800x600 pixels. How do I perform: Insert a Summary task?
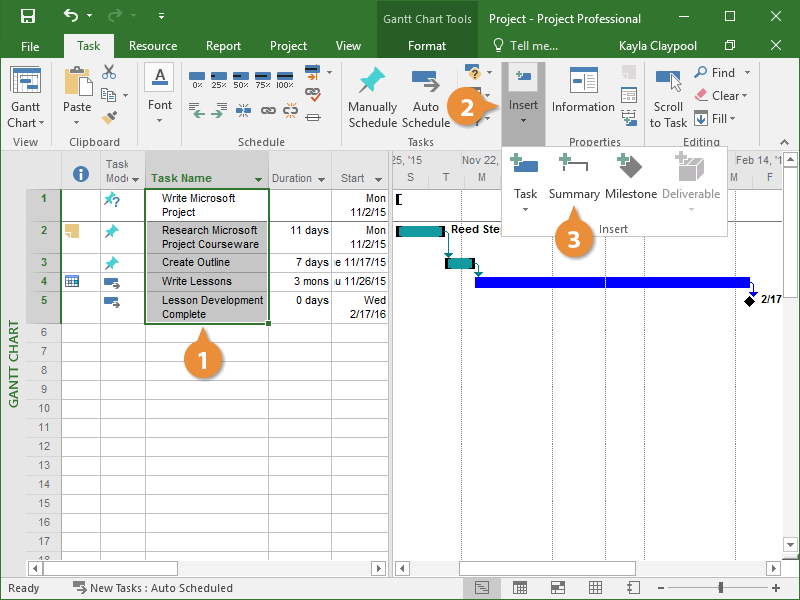(574, 176)
